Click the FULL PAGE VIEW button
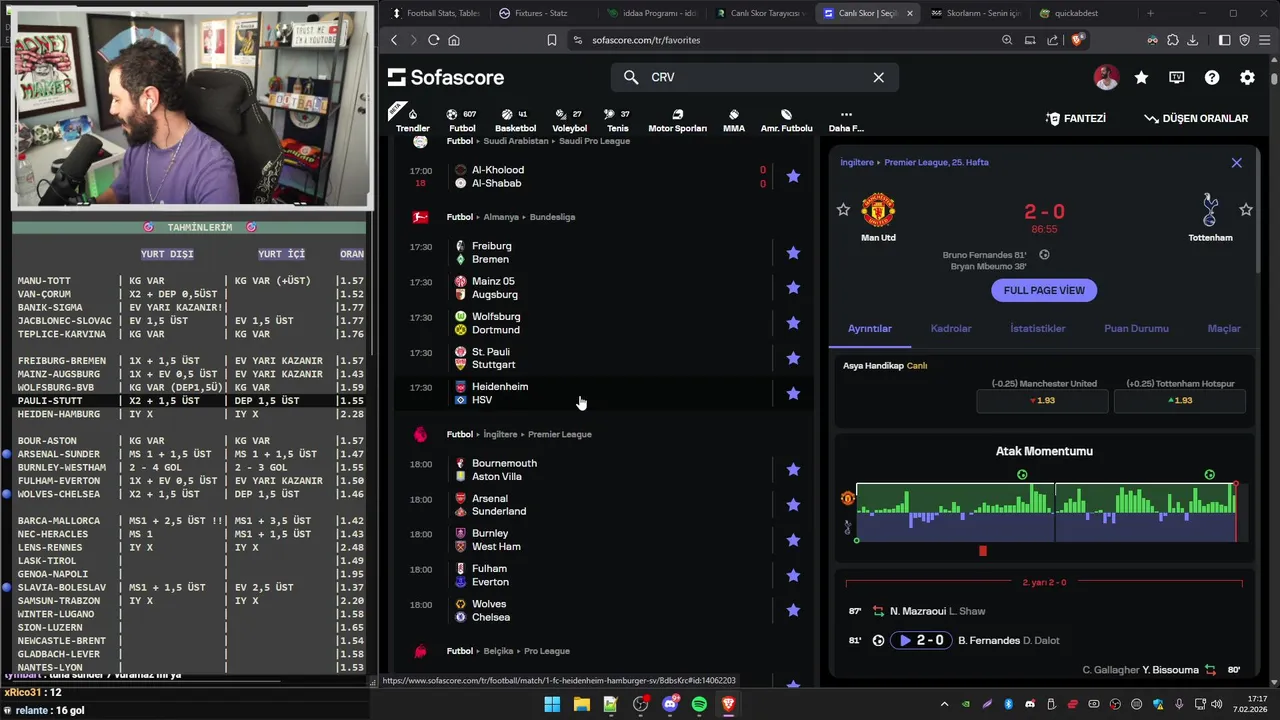This screenshot has width=1280, height=720. 1044,290
